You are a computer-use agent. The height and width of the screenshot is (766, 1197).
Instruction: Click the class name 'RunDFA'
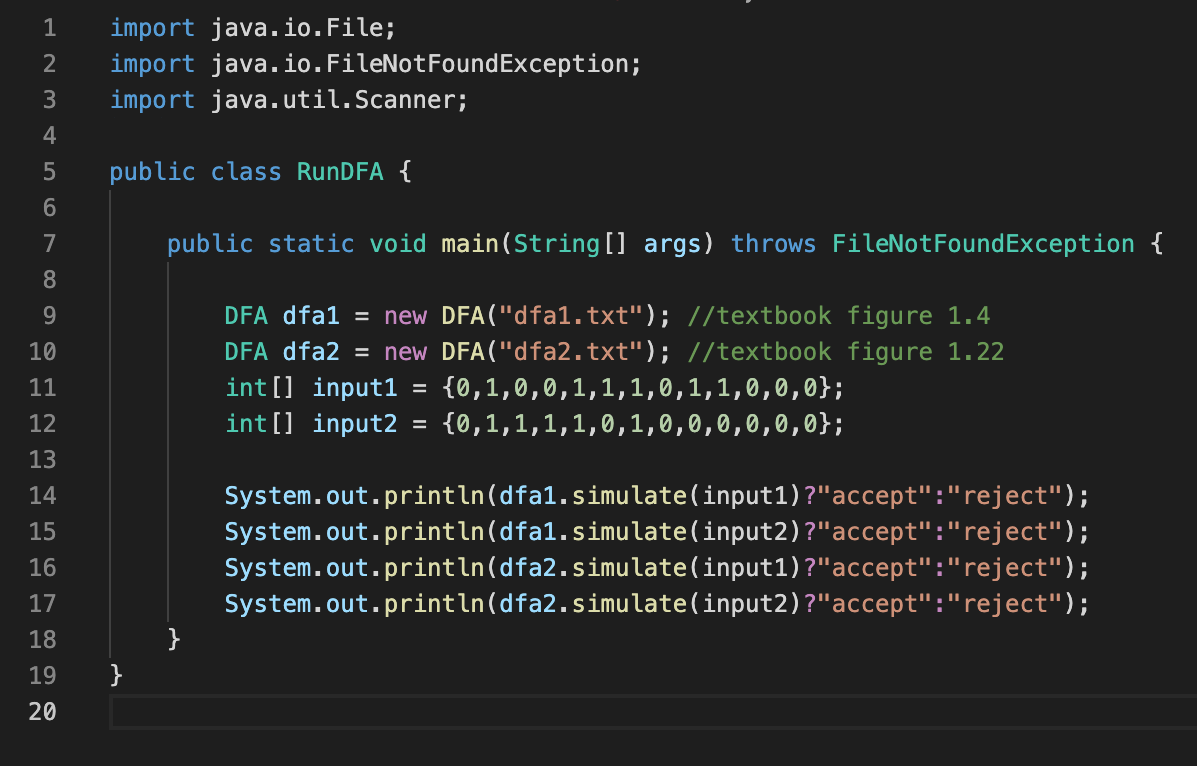pyautogui.click(x=340, y=172)
